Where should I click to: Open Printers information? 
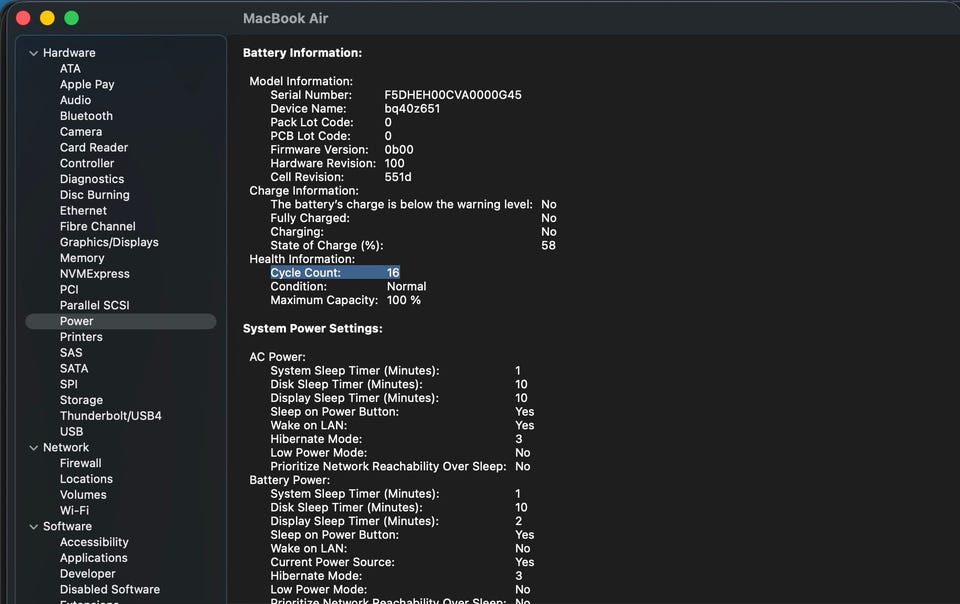(81, 337)
